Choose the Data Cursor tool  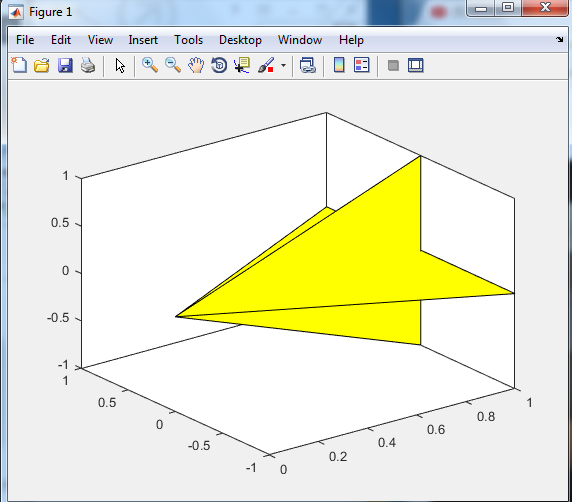pos(242,66)
